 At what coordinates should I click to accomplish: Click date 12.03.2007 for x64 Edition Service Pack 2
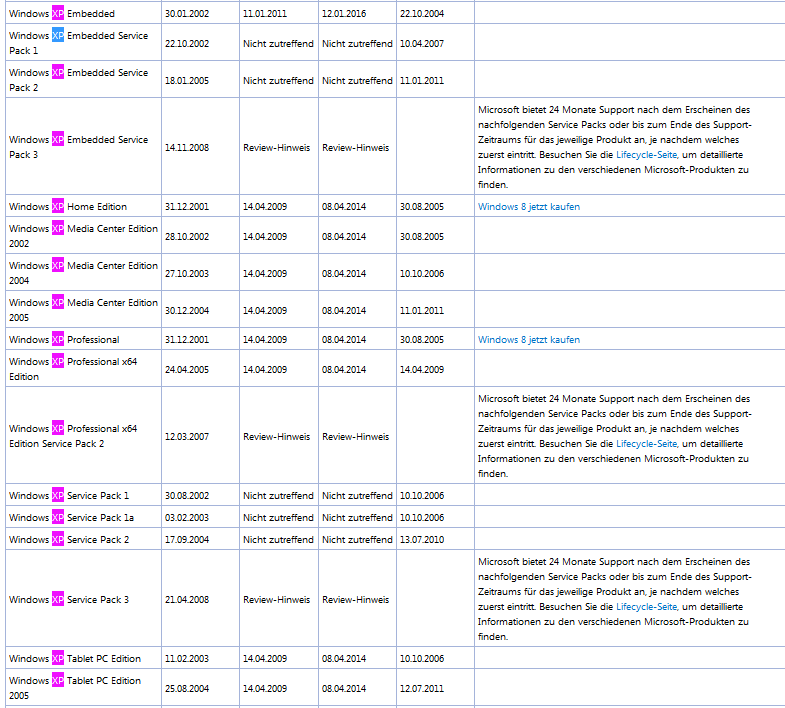187,437
